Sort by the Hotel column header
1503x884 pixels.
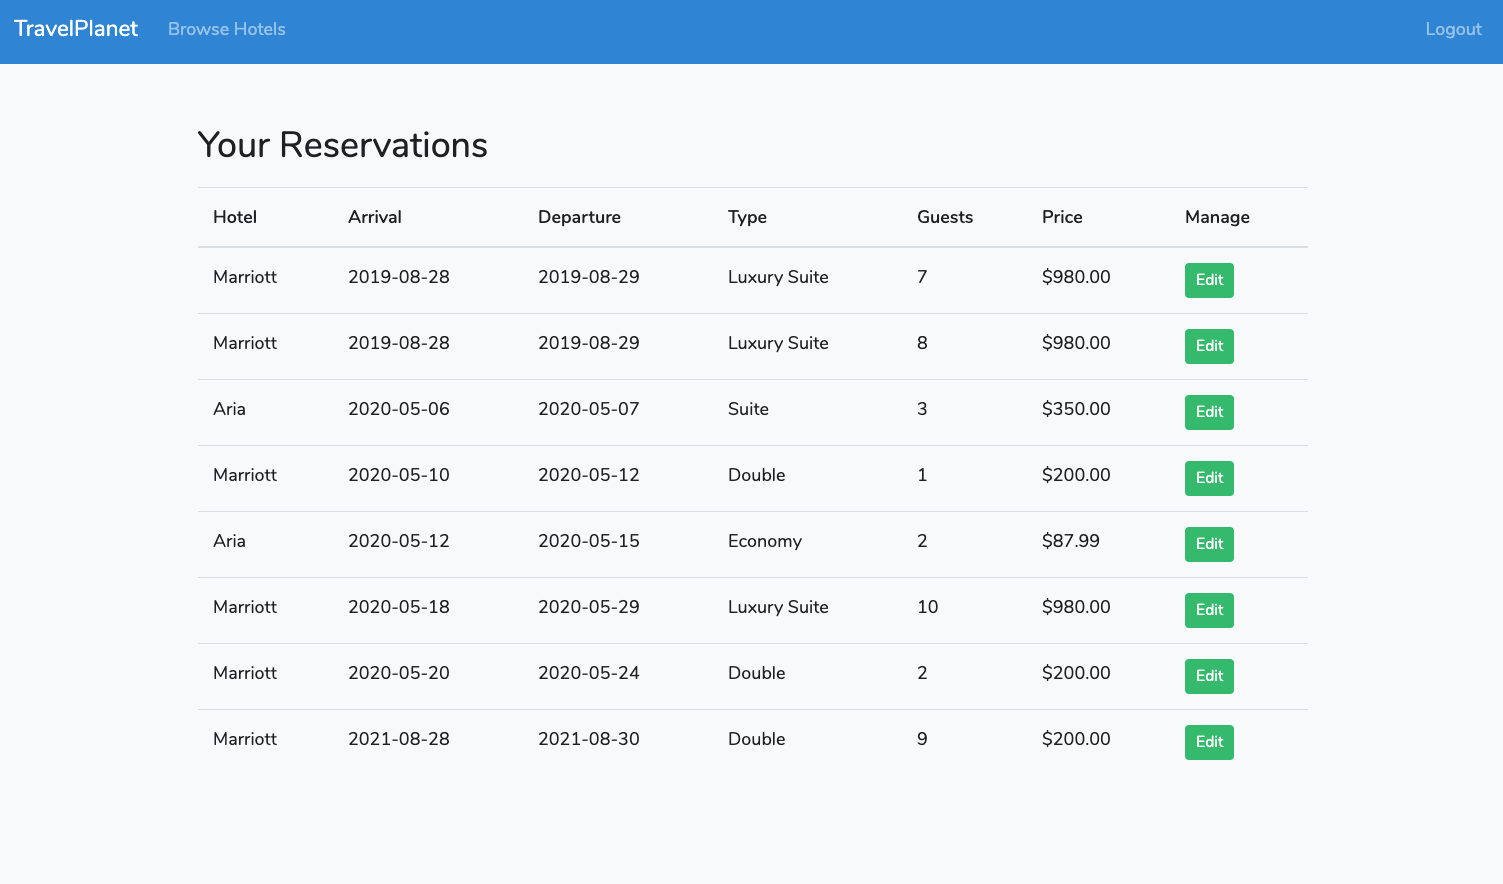[x=234, y=217]
